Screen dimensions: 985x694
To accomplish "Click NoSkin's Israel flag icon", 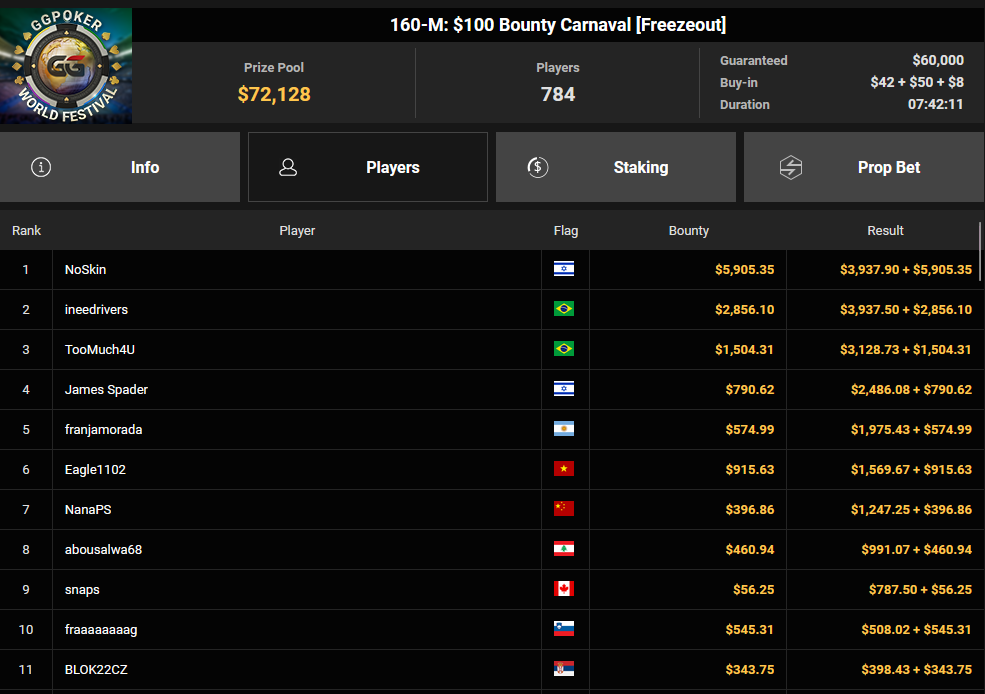I will click(563, 269).
